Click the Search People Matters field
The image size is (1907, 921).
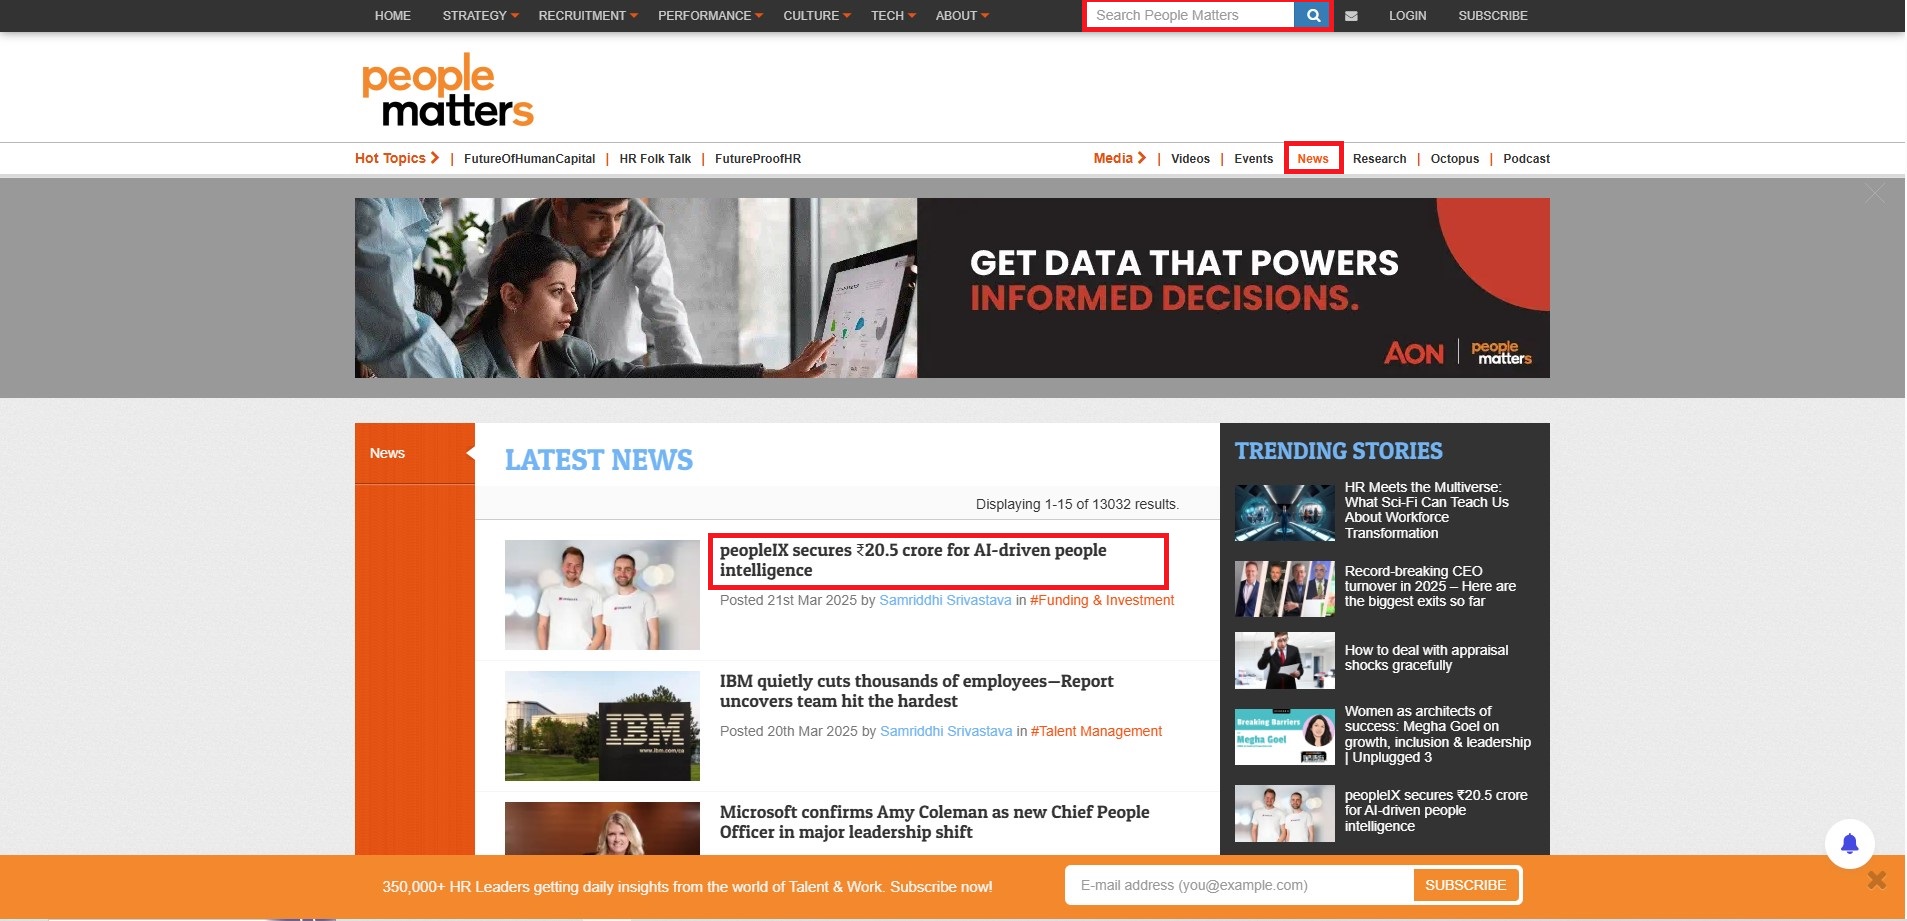pos(1189,16)
